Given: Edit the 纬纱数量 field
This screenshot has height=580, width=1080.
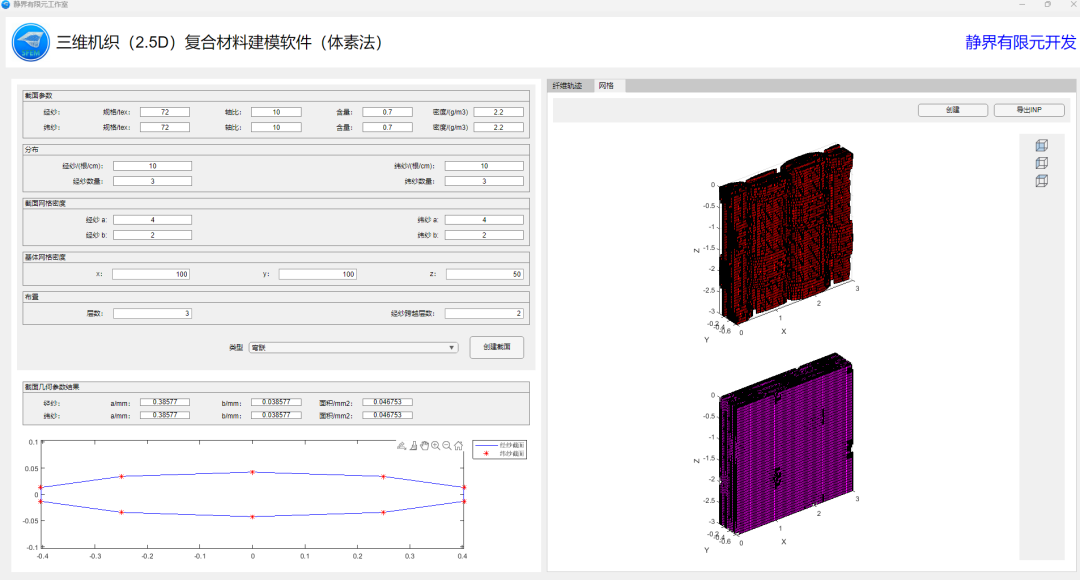Looking at the screenshot, I should [x=484, y=181].
